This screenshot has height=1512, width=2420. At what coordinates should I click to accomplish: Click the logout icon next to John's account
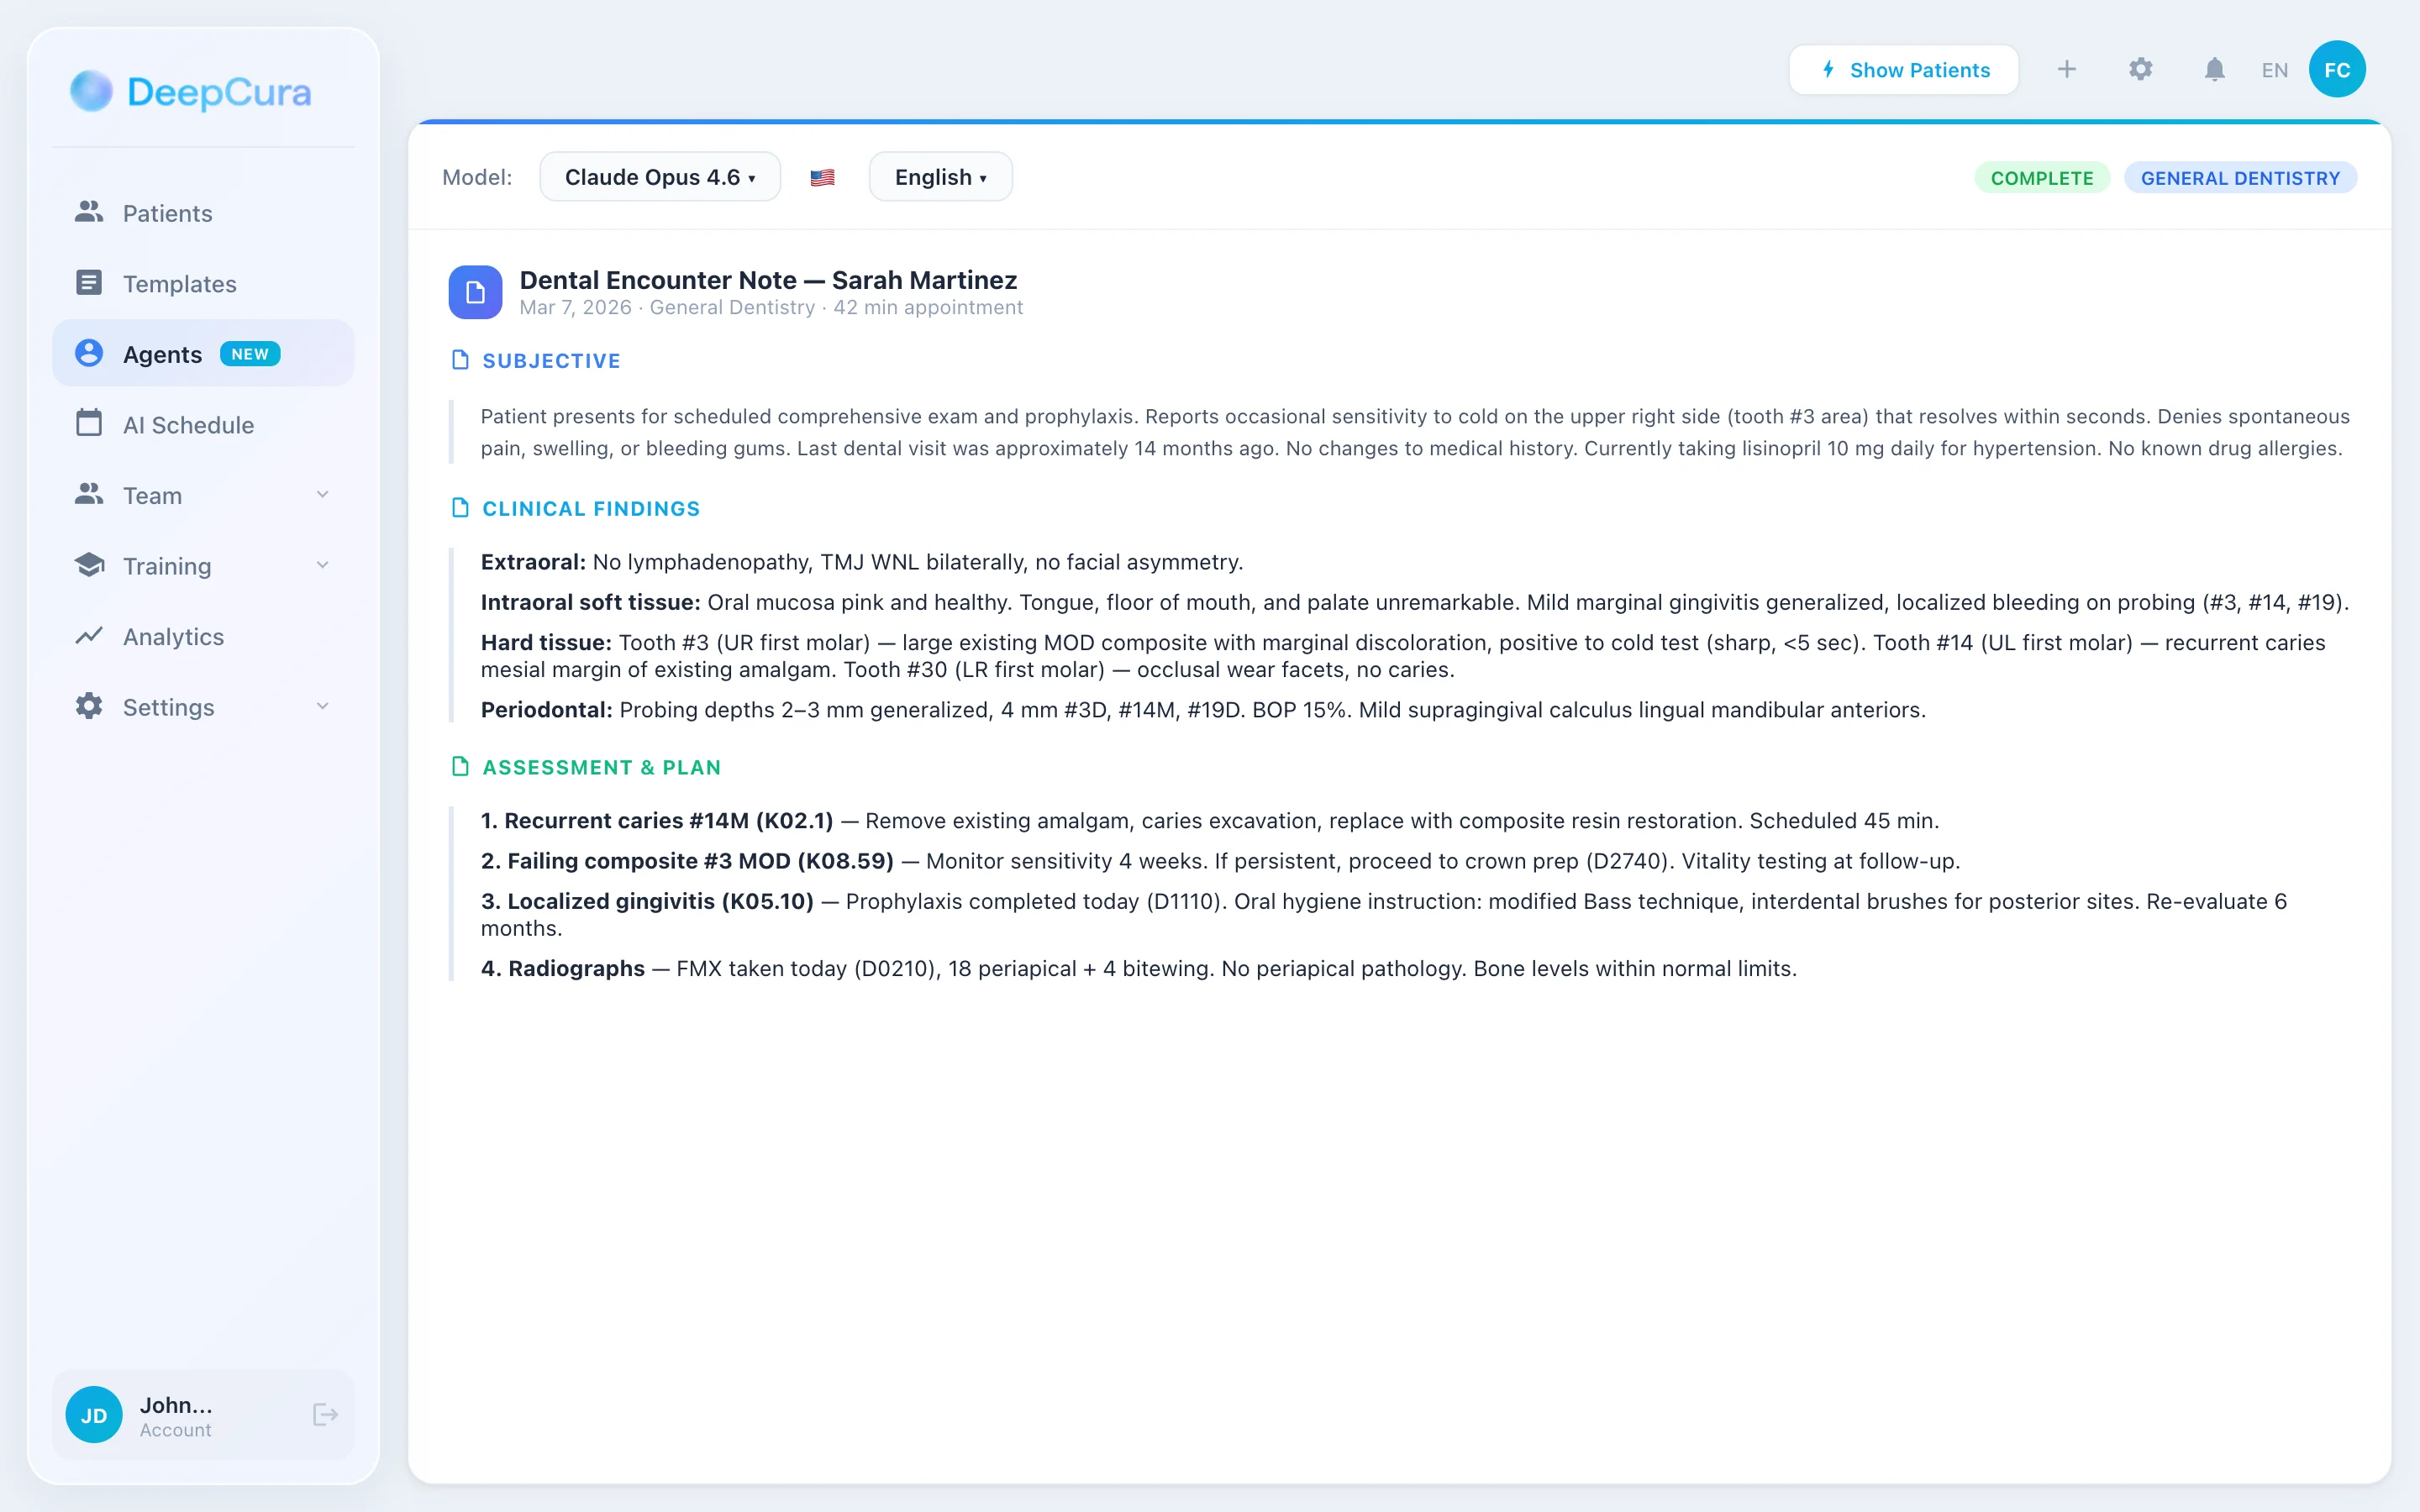pos(324,1414)
